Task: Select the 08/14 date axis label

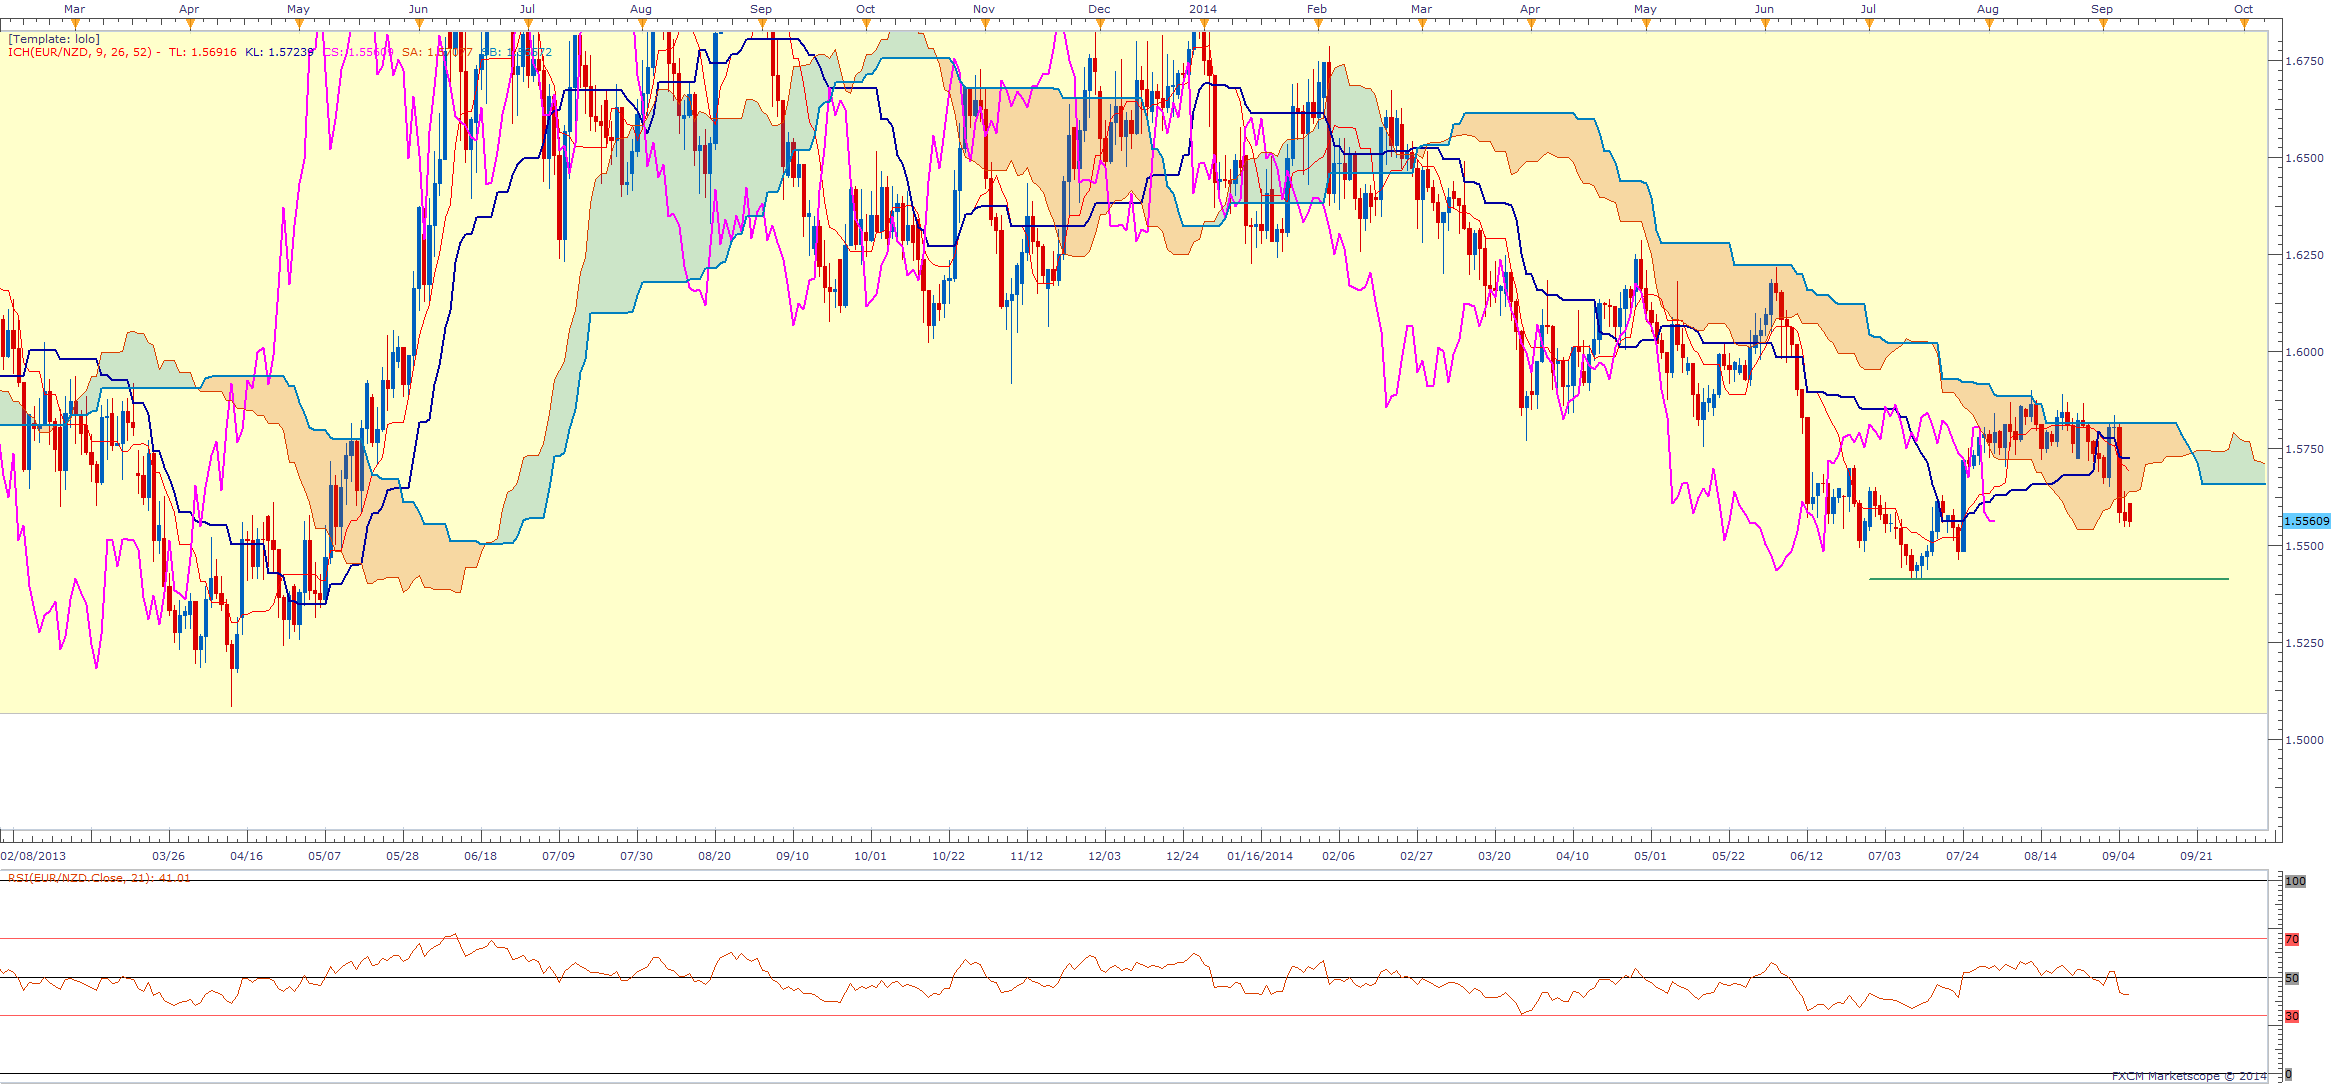Action: 2040,856
